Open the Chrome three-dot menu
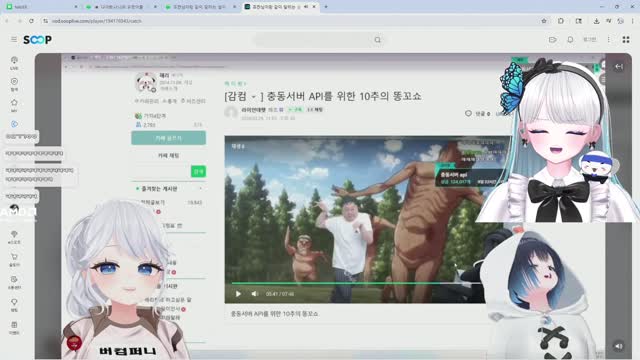Screen dimensions: 640x360 click(633, 21)
